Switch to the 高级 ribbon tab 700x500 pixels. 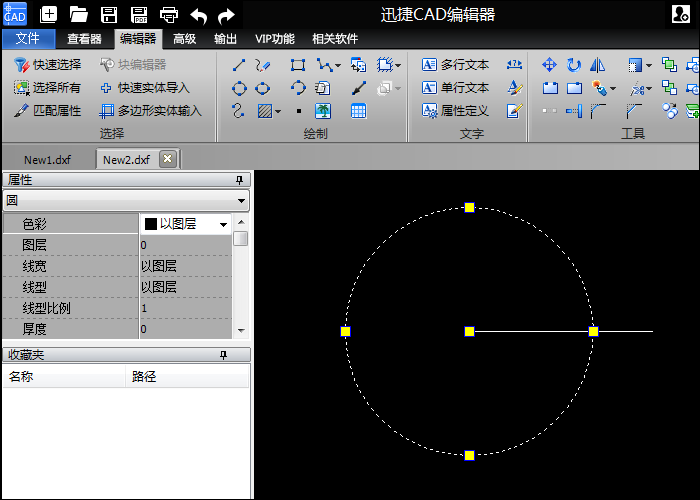point(184,39)
